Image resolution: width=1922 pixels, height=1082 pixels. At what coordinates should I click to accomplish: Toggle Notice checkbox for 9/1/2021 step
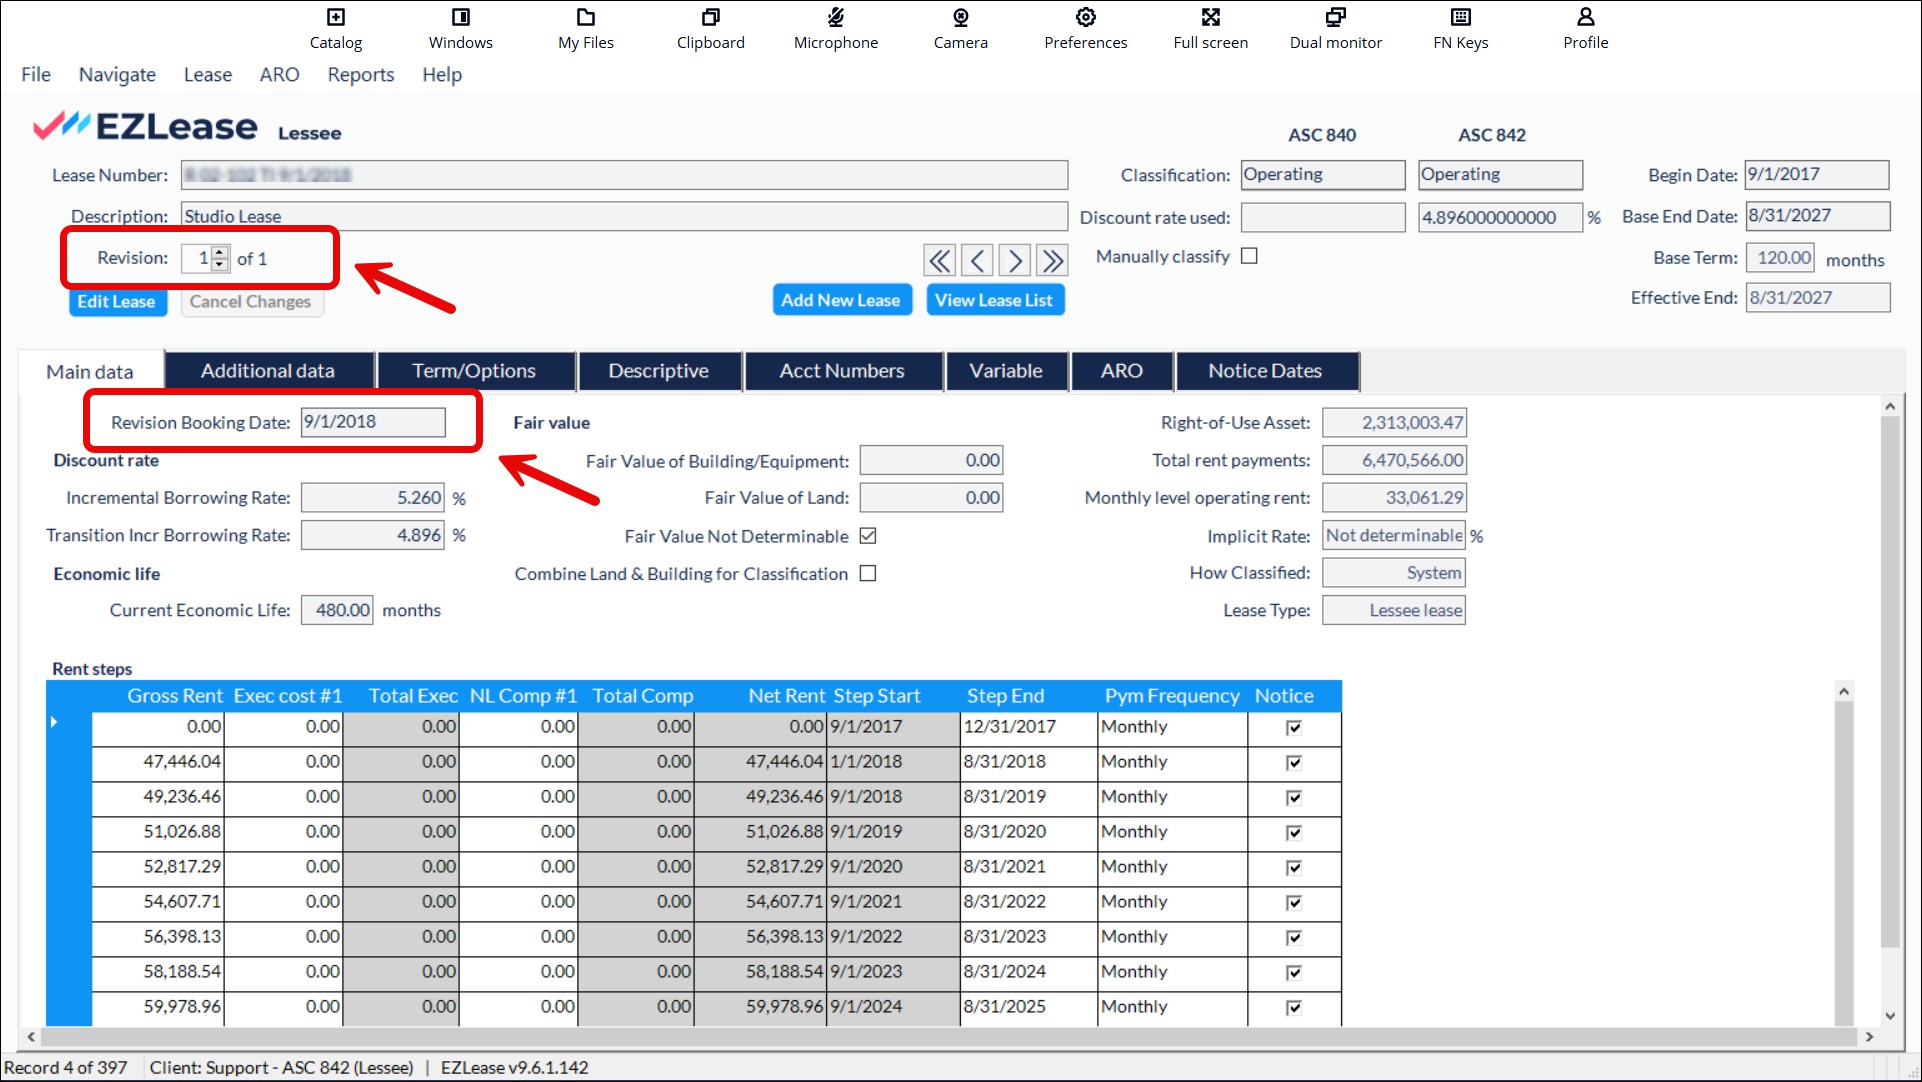click(x=1294, y=902)
